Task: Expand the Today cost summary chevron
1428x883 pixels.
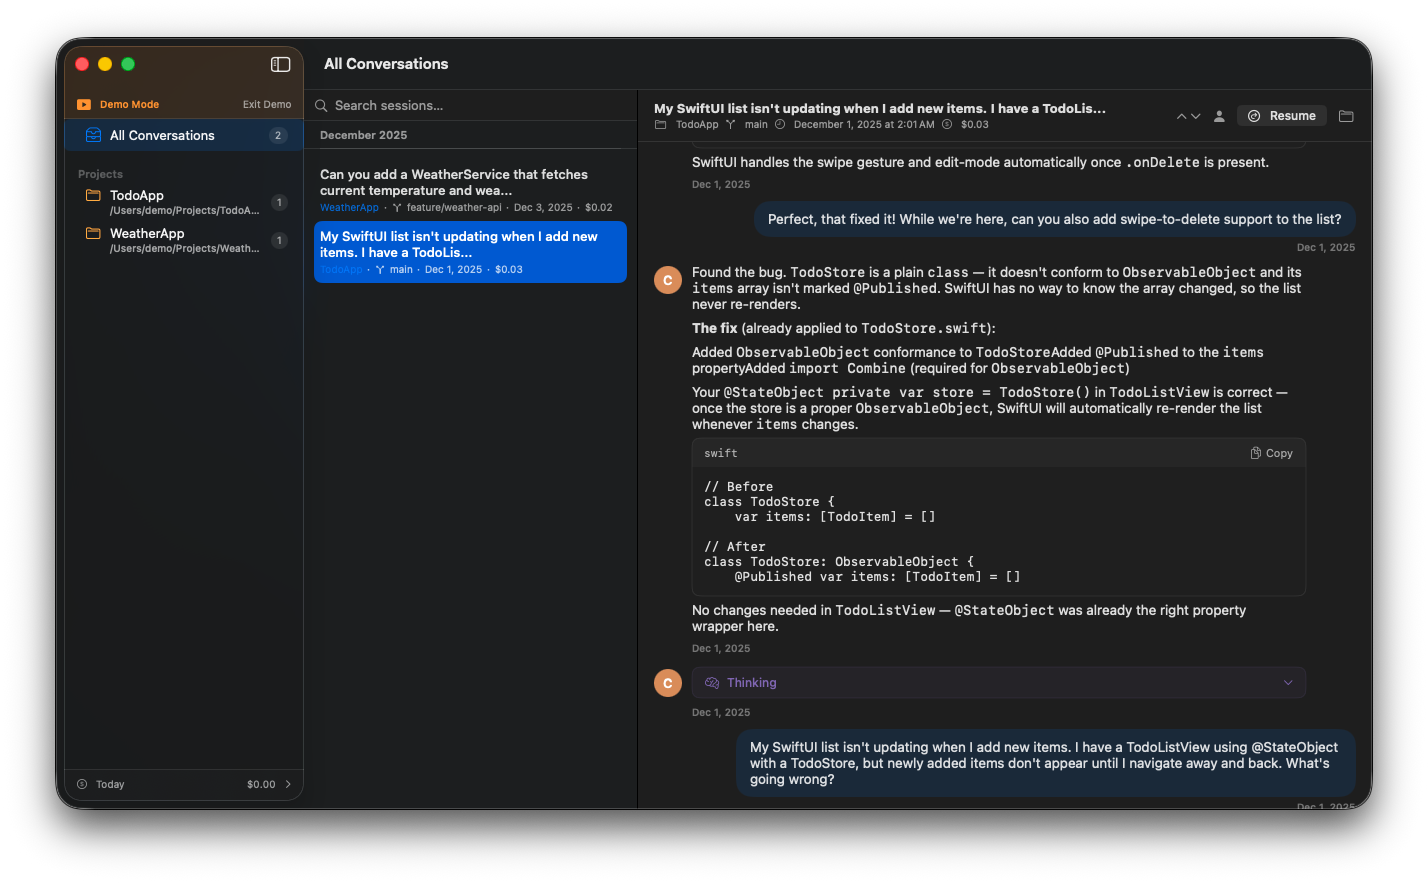Action: coord(290,784)
